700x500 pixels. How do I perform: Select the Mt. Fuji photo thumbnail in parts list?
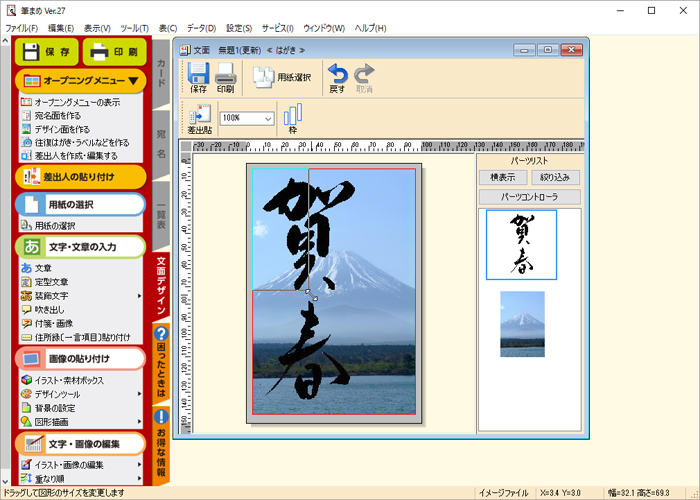click(522, 323)
